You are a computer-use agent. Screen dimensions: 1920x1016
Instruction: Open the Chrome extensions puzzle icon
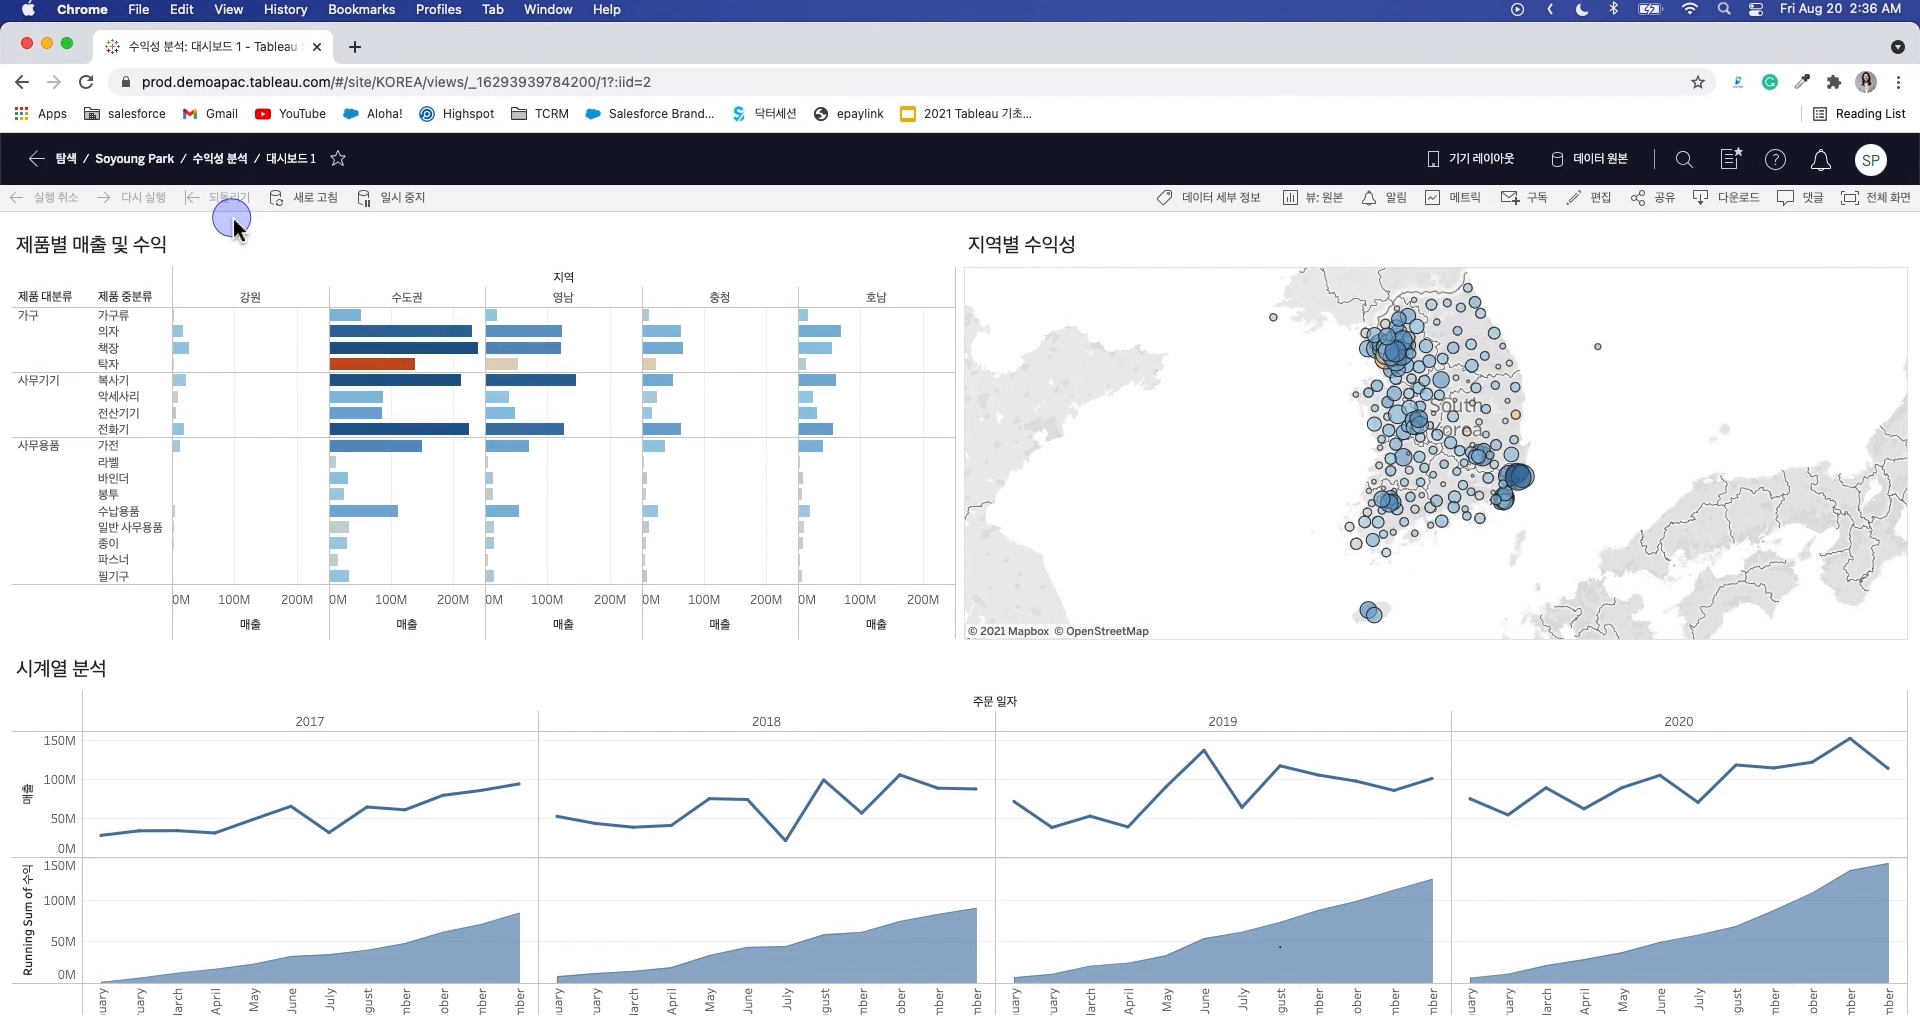pyautogui.click(x=1834, y=82)
